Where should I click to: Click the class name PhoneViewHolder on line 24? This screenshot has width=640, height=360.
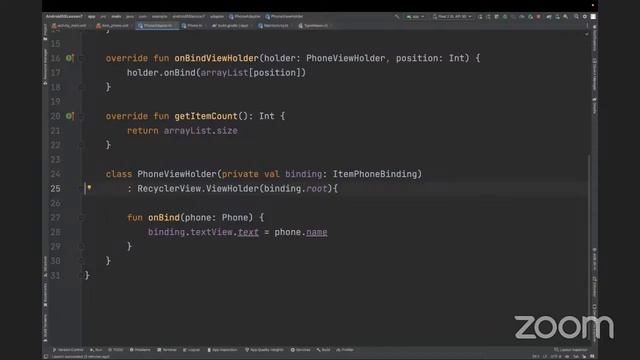pos(177,174)
